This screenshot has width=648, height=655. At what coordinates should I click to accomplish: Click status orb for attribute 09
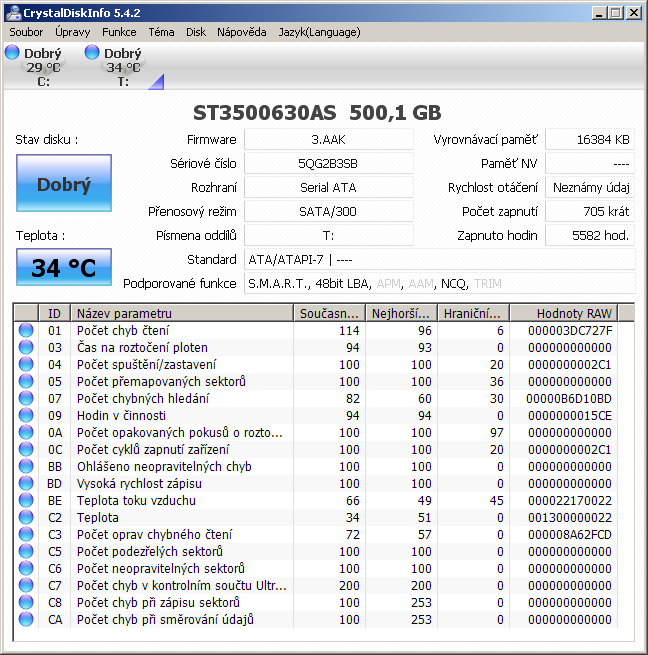(x=26, y=415)
